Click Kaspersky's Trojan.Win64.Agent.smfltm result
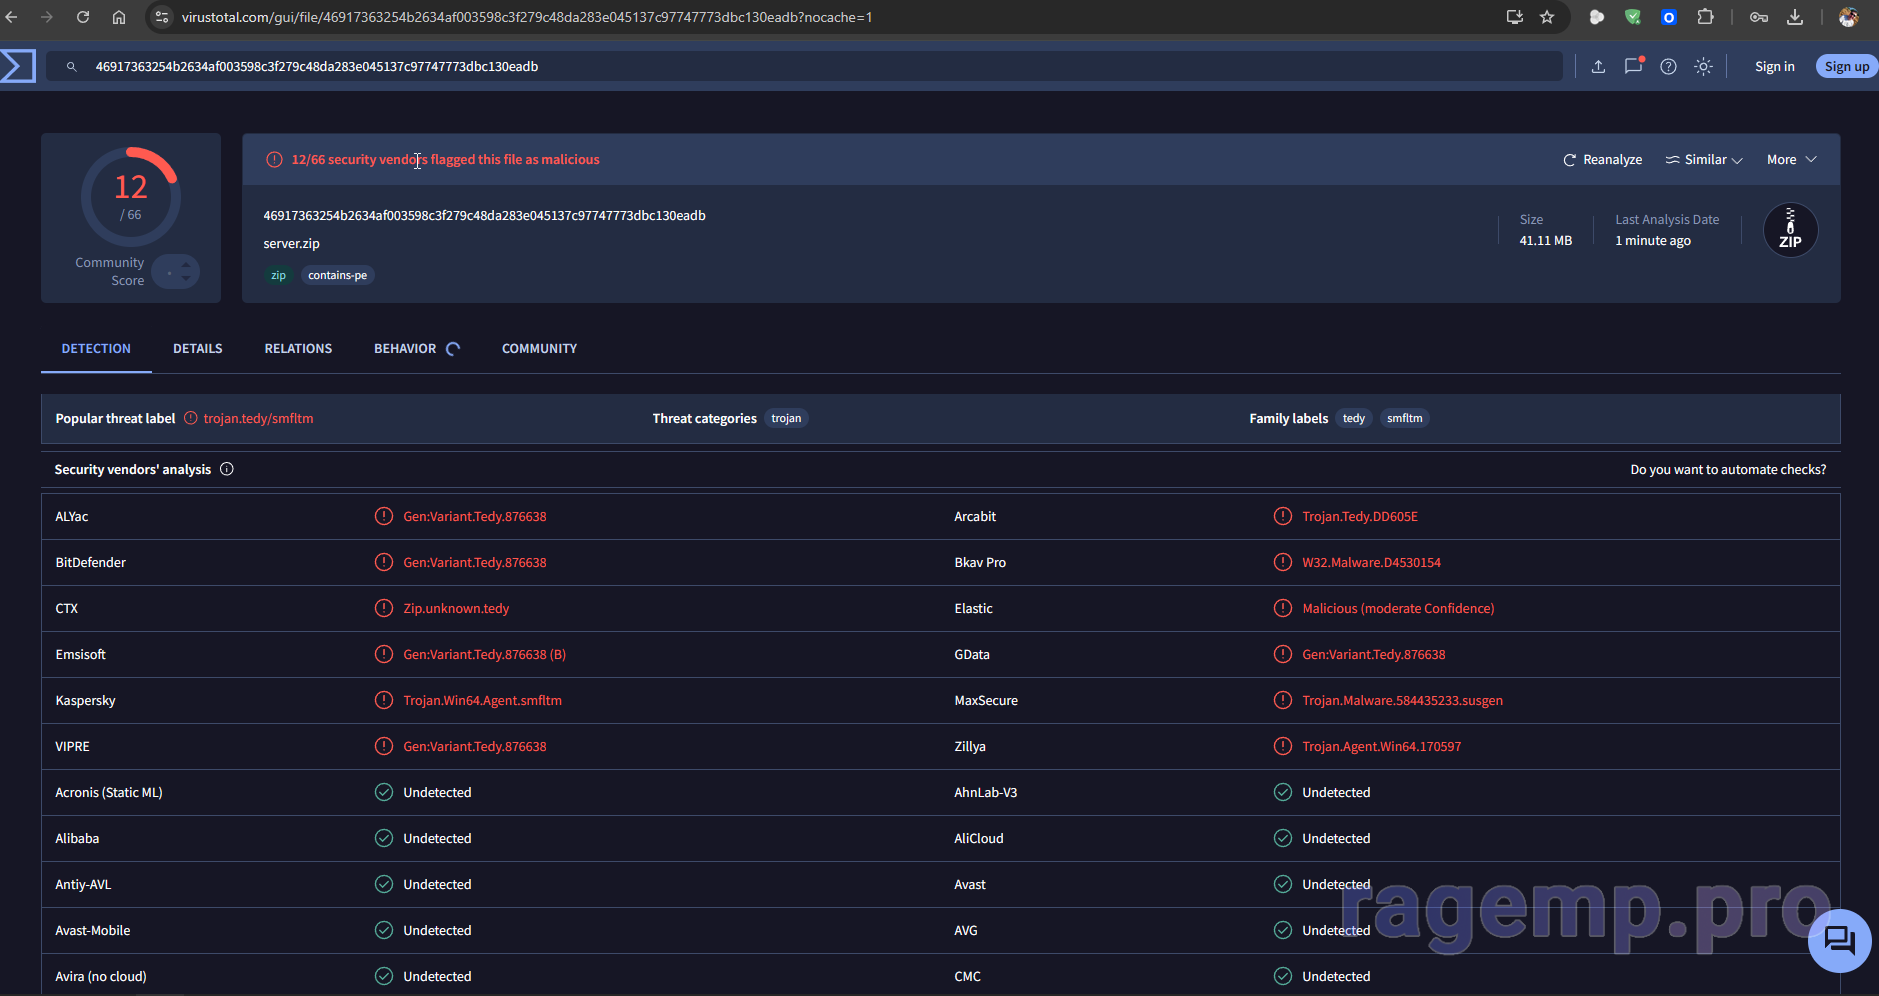 tap(482, 701)
